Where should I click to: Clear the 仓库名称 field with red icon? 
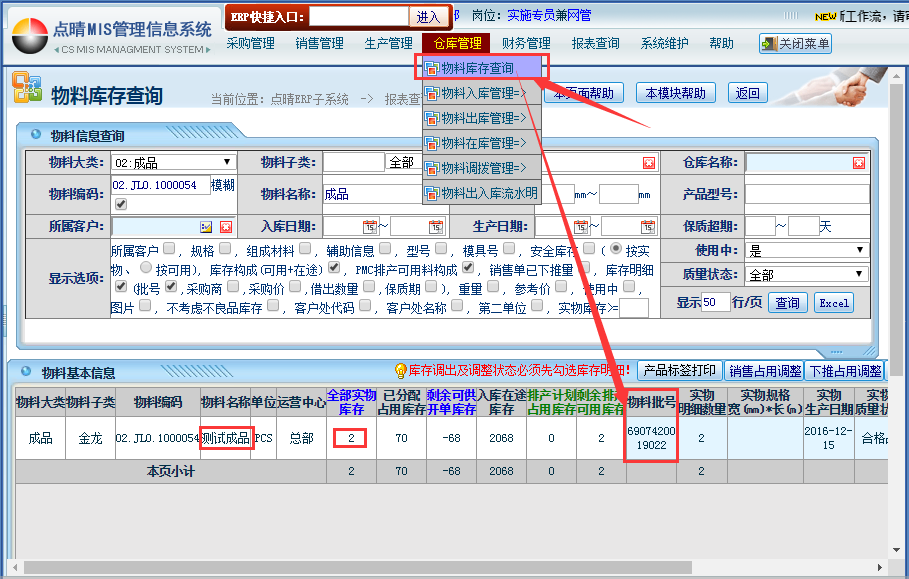point(858,163)
